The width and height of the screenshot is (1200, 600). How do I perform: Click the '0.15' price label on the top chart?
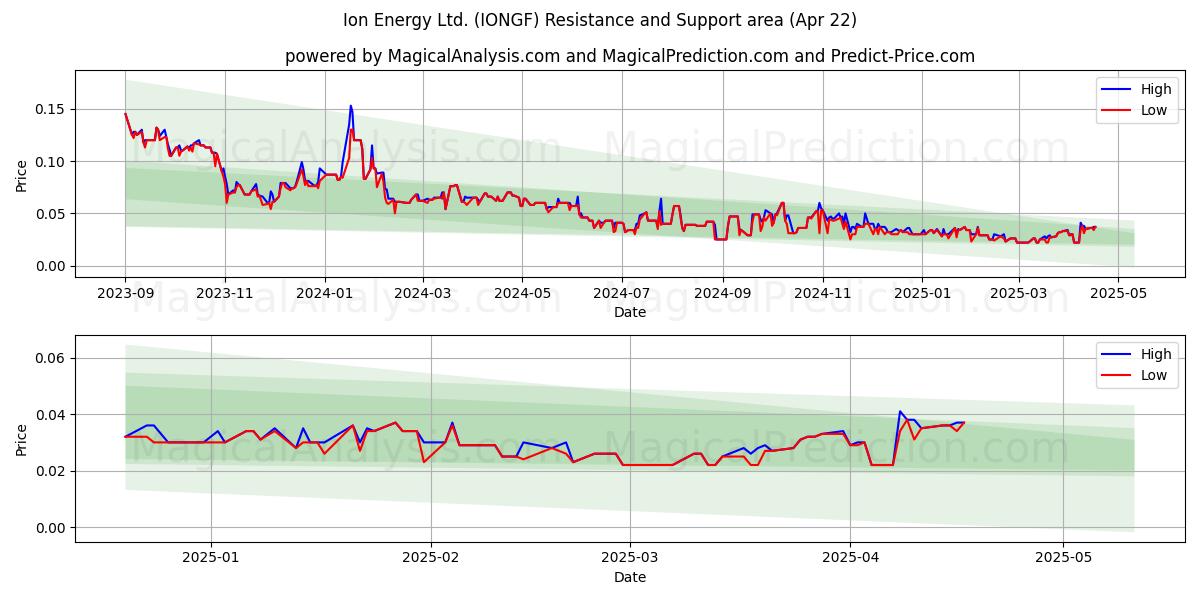[x=51, y=109]
